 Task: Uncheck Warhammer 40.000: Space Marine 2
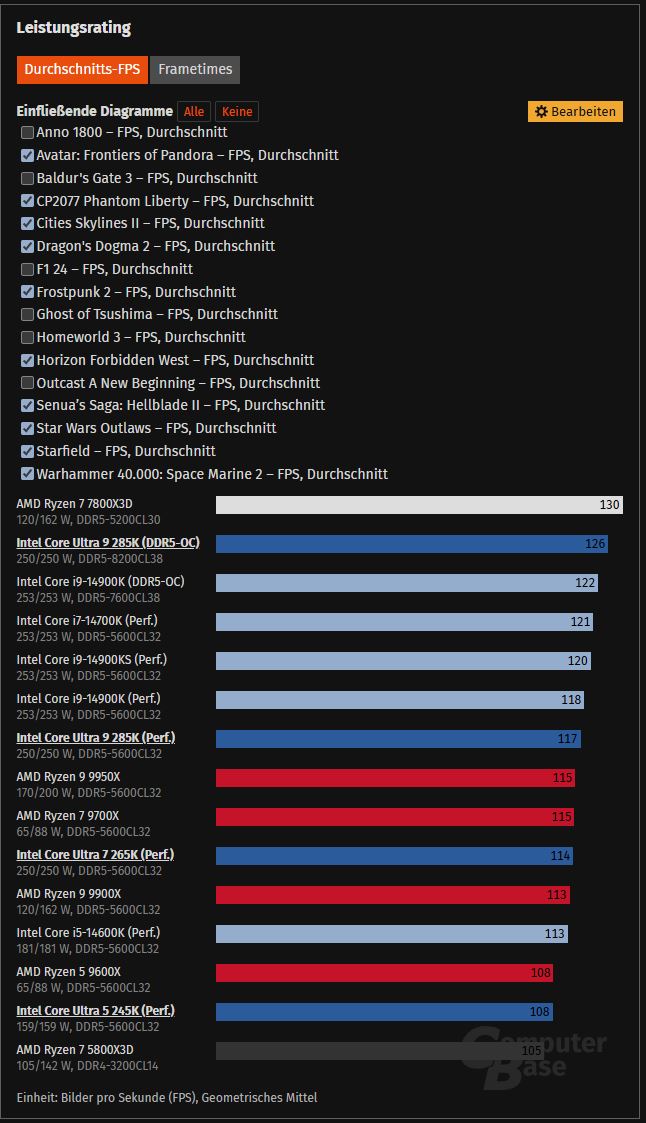[27, 473]
